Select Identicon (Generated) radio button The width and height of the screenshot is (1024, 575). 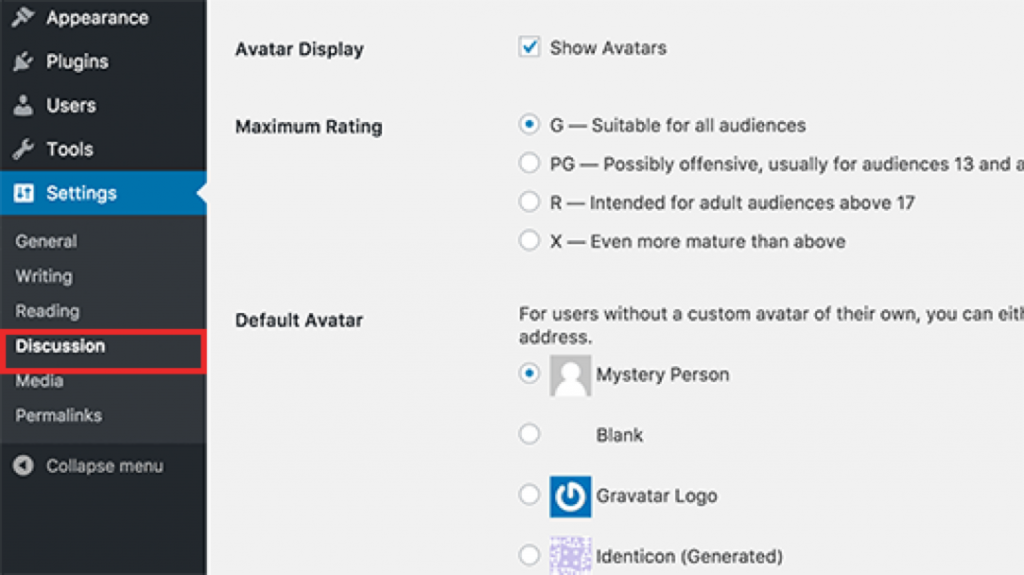pyautogui.click(x=529, y=555)
